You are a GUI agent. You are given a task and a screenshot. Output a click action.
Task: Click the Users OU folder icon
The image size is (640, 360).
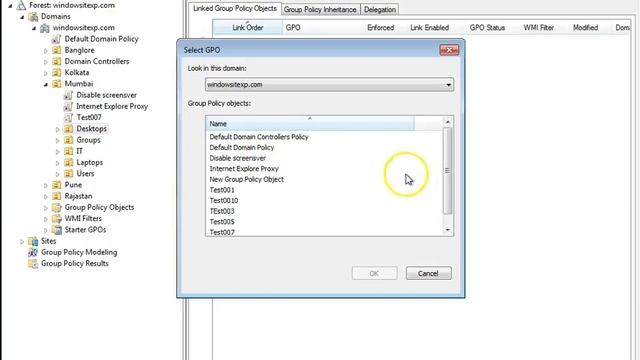[x=69, y=174]
